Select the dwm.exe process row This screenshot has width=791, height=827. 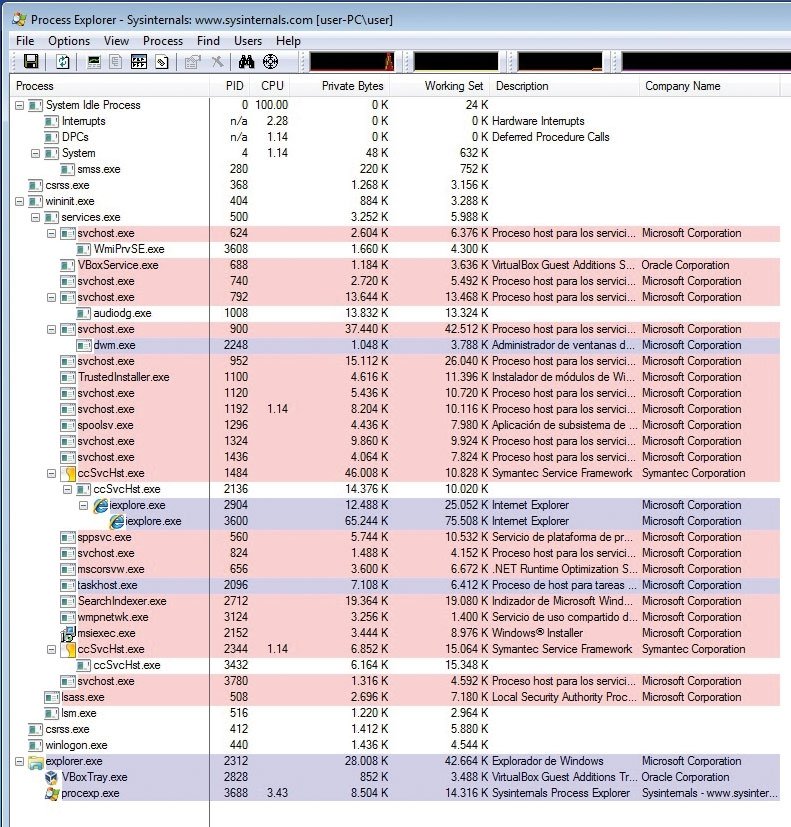tap(395, 345)
